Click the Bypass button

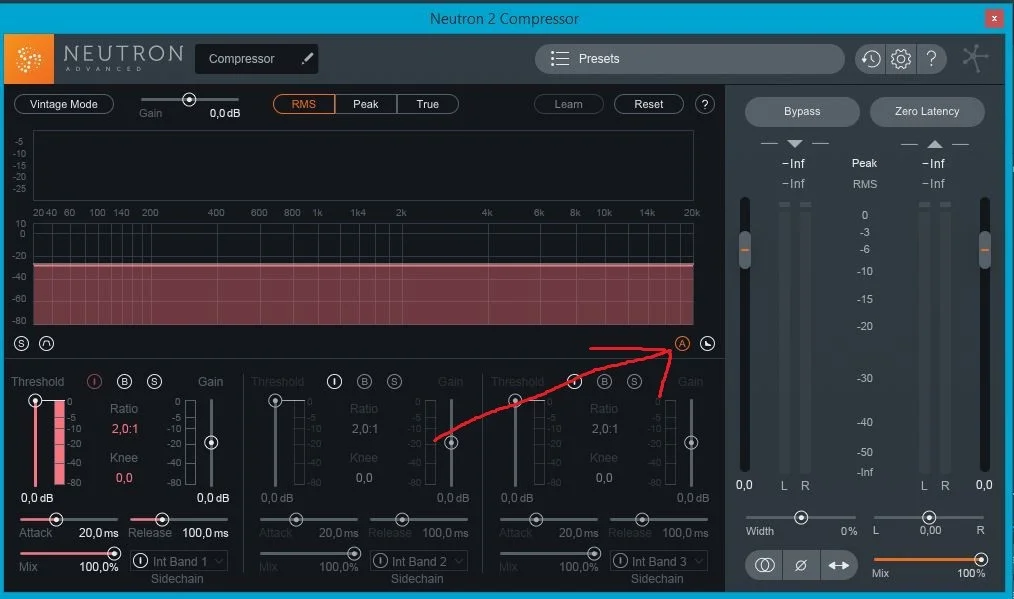coord(802,111)
